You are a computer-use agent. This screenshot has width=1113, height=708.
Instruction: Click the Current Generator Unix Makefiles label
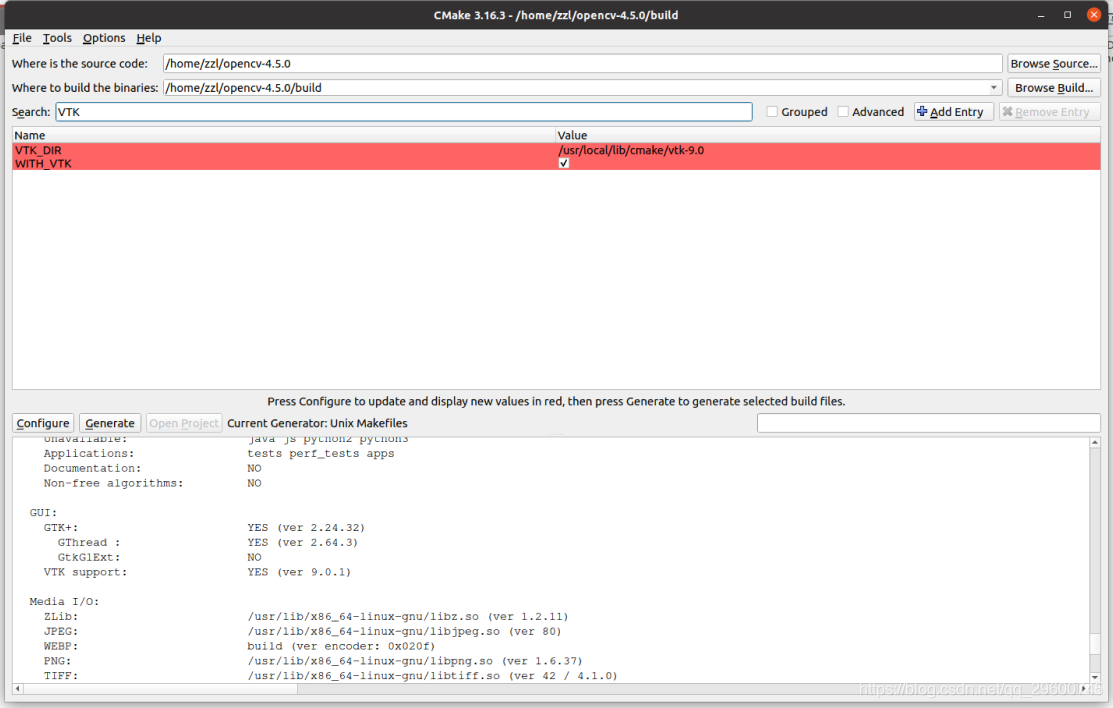(x=317, y=423)
